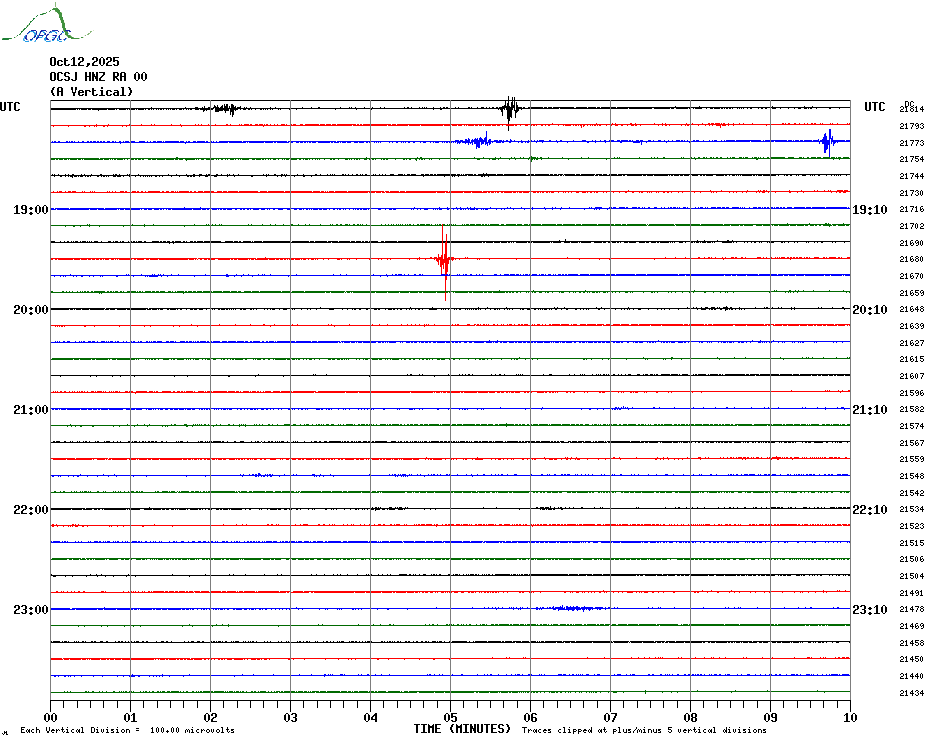Select the DC value 21582

912,409
